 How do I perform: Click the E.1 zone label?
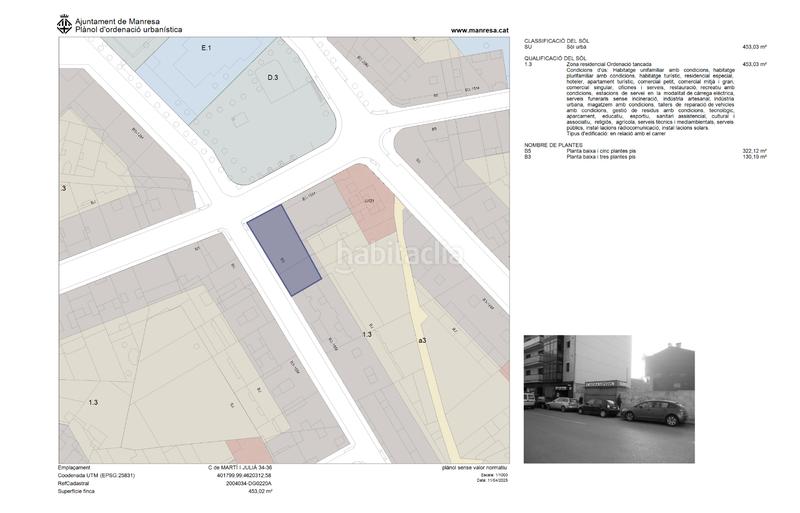[206, 48]
